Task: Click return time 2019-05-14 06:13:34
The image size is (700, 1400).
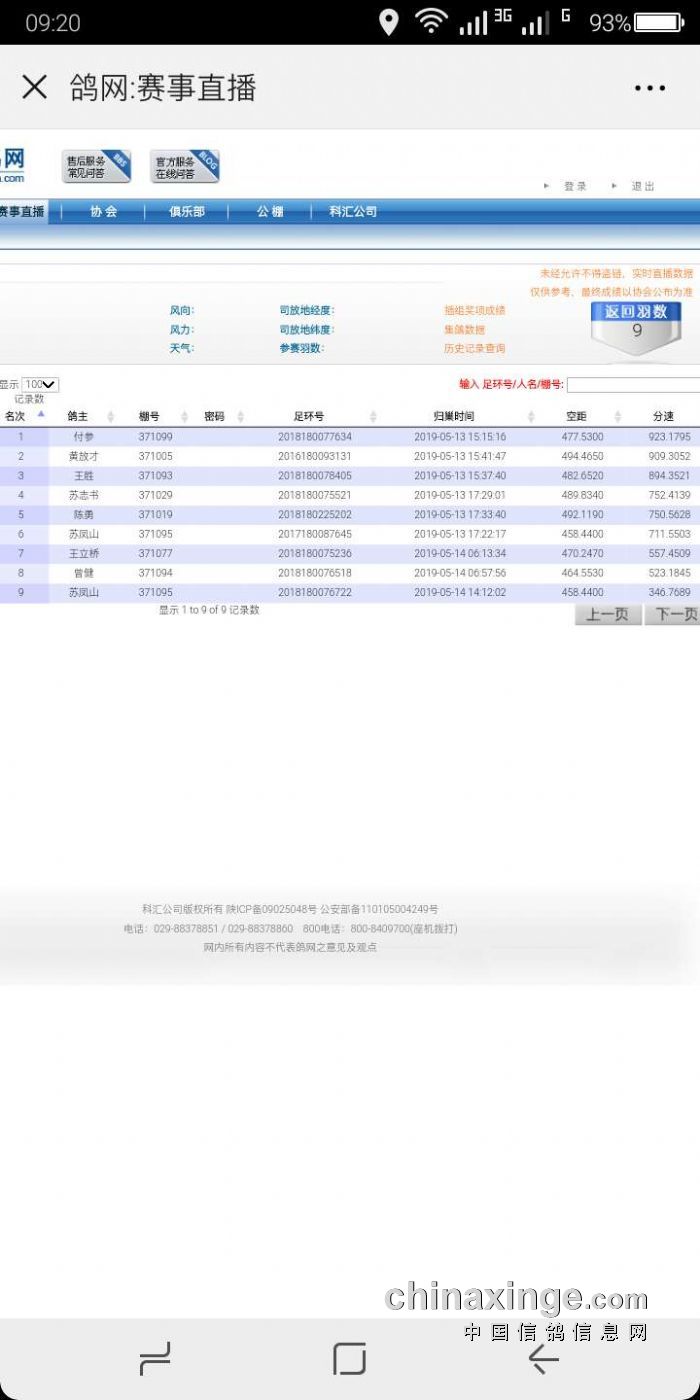Action: tap(460, 553)
